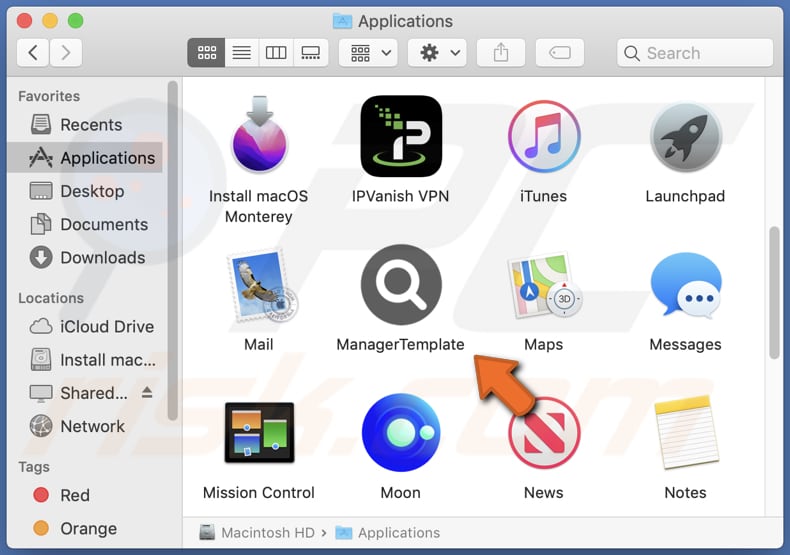Click the Tags section header

click(x=34, y=467)
